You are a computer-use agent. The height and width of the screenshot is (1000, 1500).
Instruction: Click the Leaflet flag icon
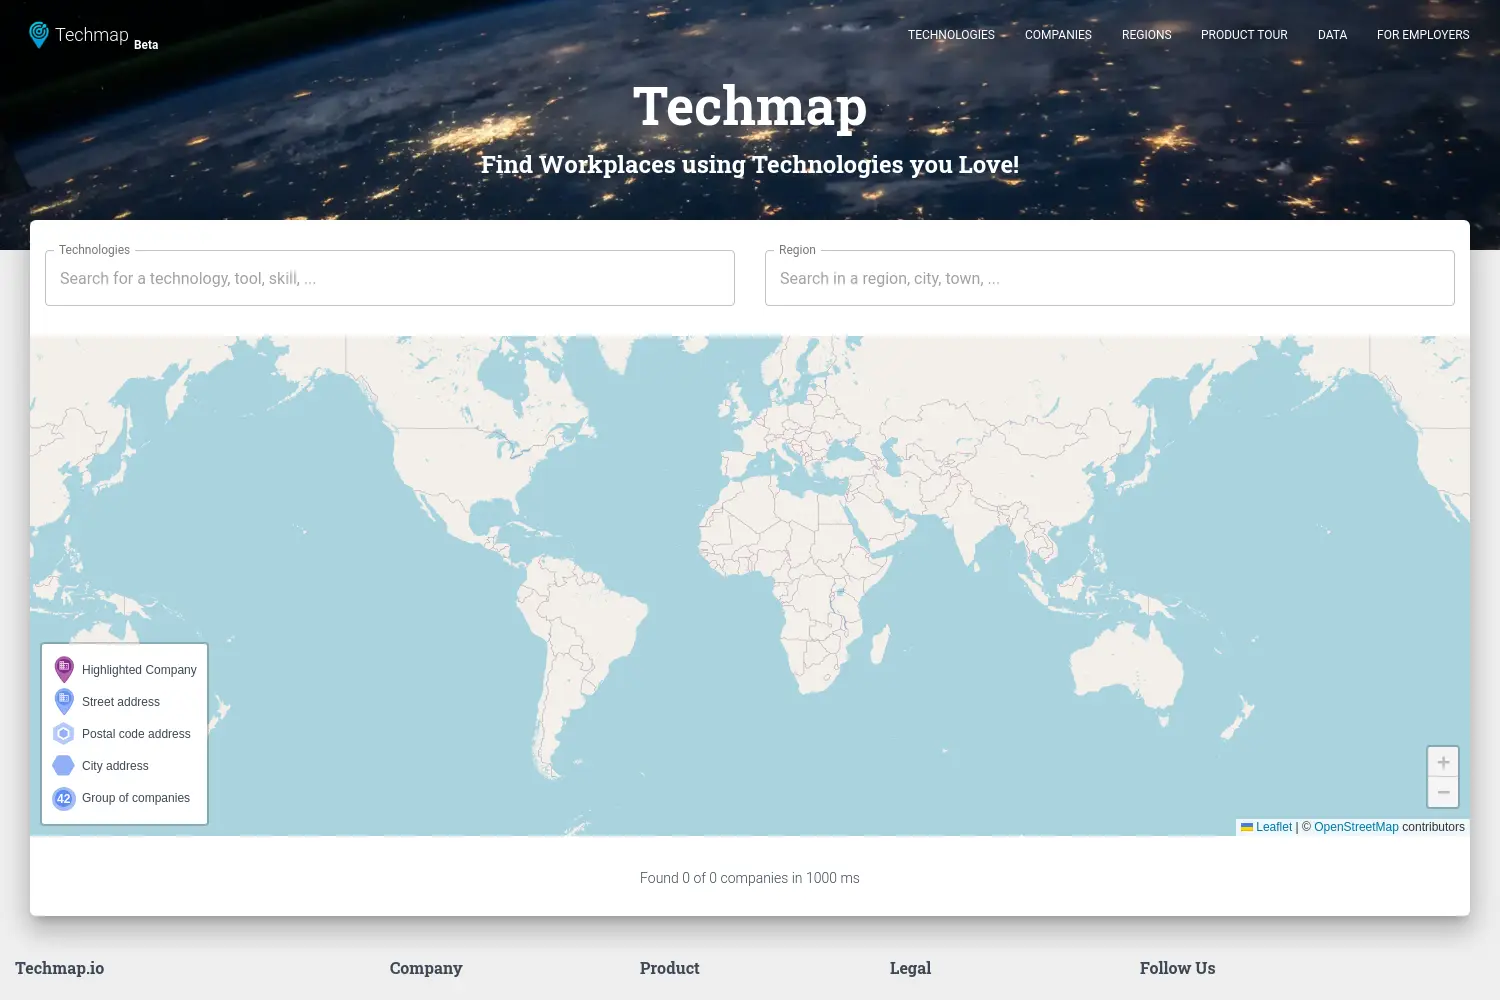[x=1247, y=827]
